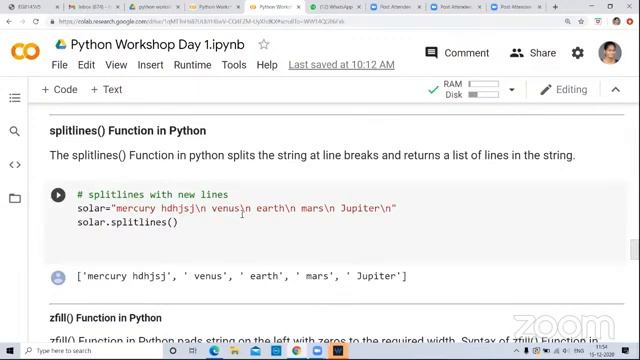This screenshot has width=640, height=360.
Task: Open the find and replace sidebar icon
Action: (15, 131)
